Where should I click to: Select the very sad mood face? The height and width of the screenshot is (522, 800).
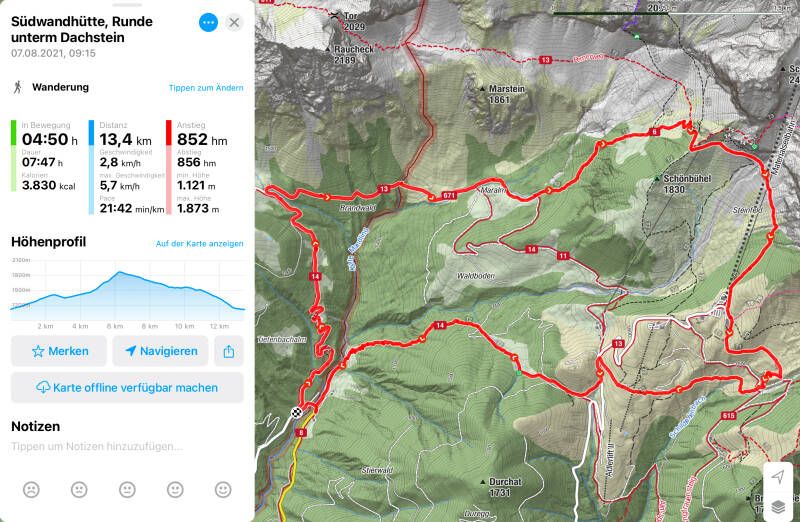point(31,489)
